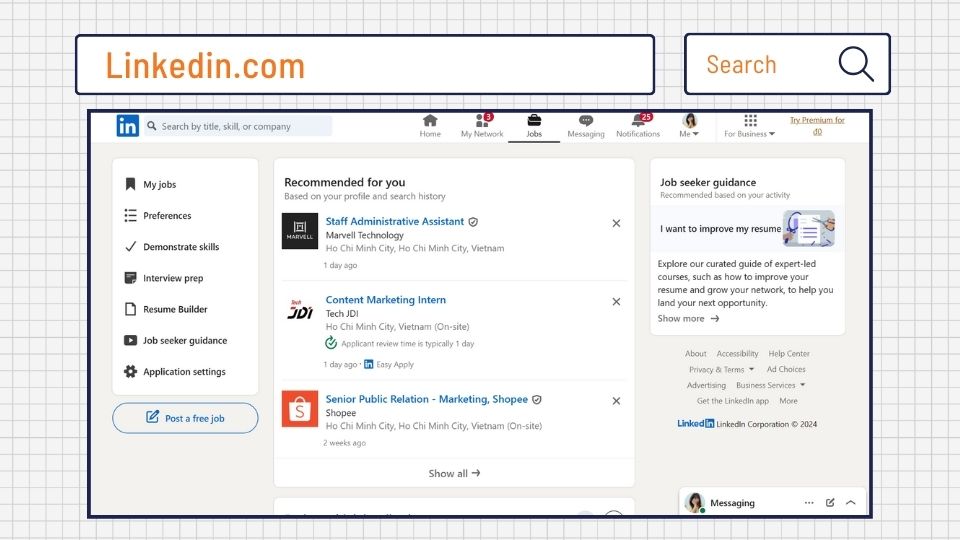The image size is (960, 540).
Task: Expand the Messaging panel chevron
Action: click(851, 503)
